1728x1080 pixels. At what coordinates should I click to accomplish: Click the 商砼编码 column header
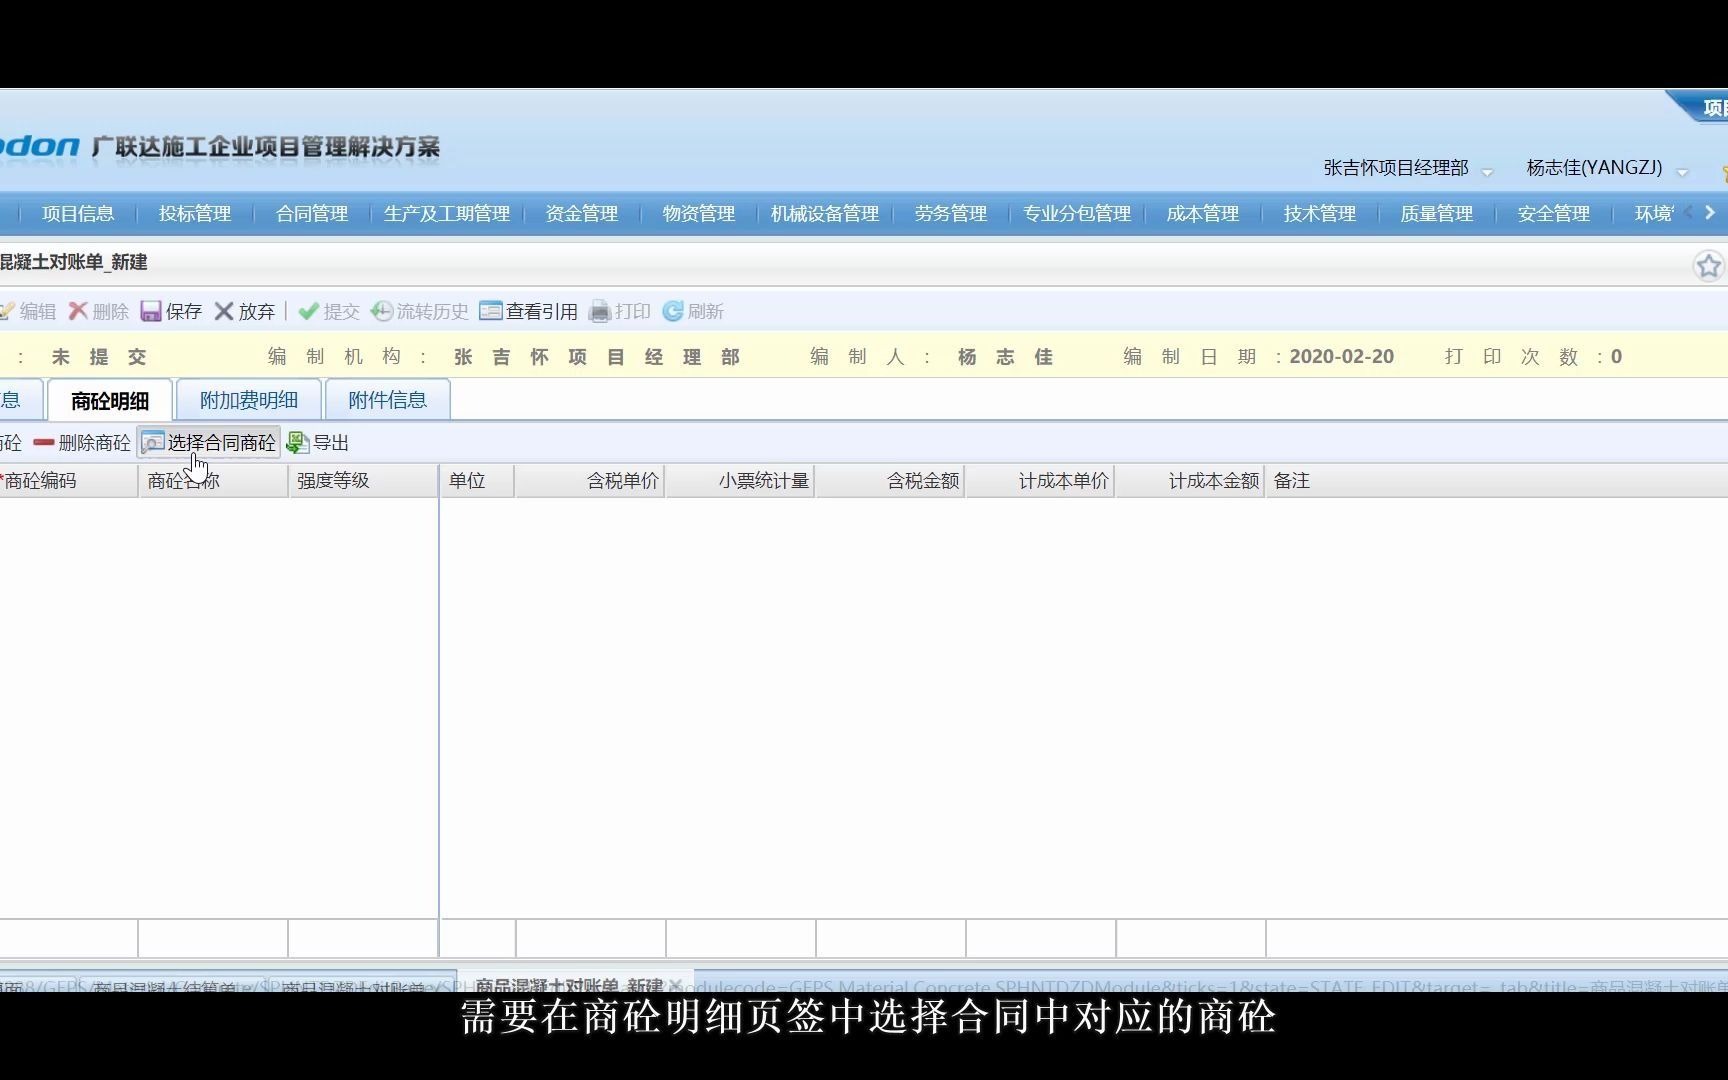(x=68, y=481)
